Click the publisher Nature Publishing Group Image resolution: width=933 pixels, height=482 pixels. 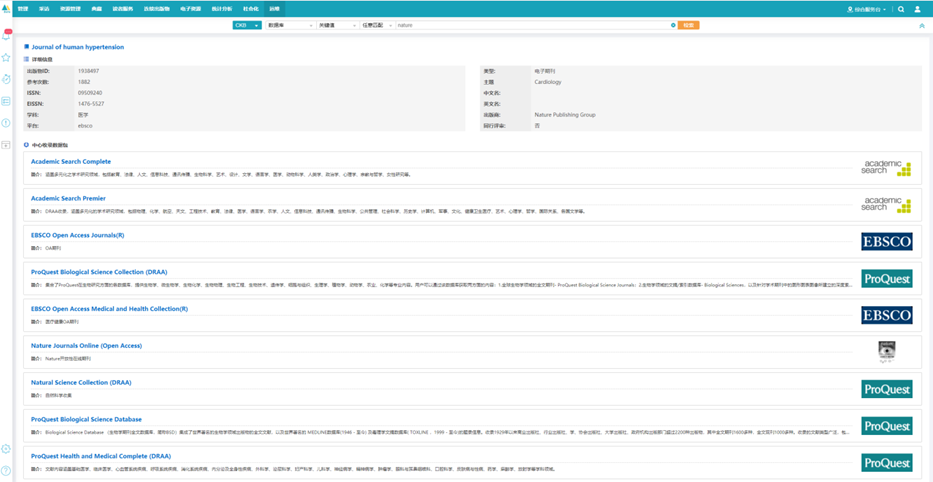[x=565, y=115]
